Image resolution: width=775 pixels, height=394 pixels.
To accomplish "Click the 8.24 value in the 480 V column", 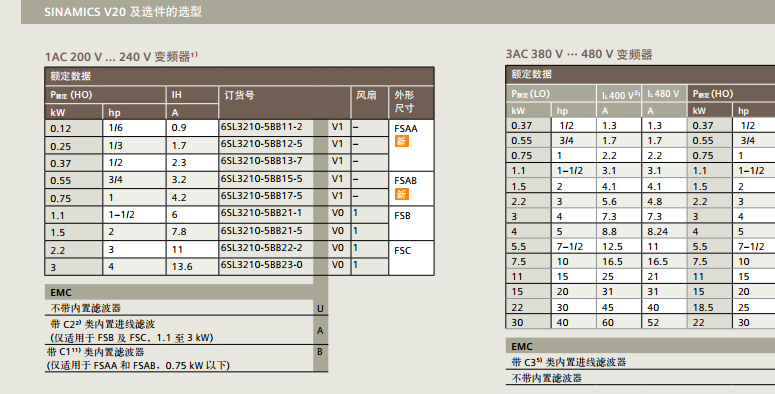I will 657,231.
